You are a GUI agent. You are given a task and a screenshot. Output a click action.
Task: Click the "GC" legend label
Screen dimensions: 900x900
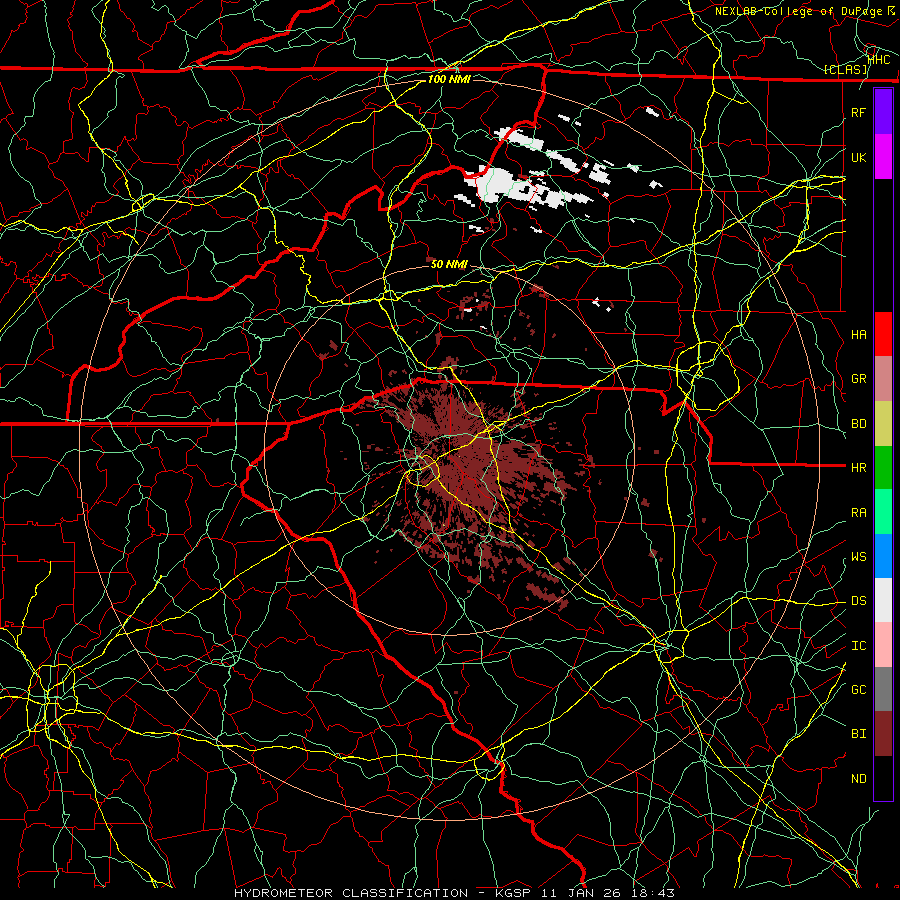(858, 690)
